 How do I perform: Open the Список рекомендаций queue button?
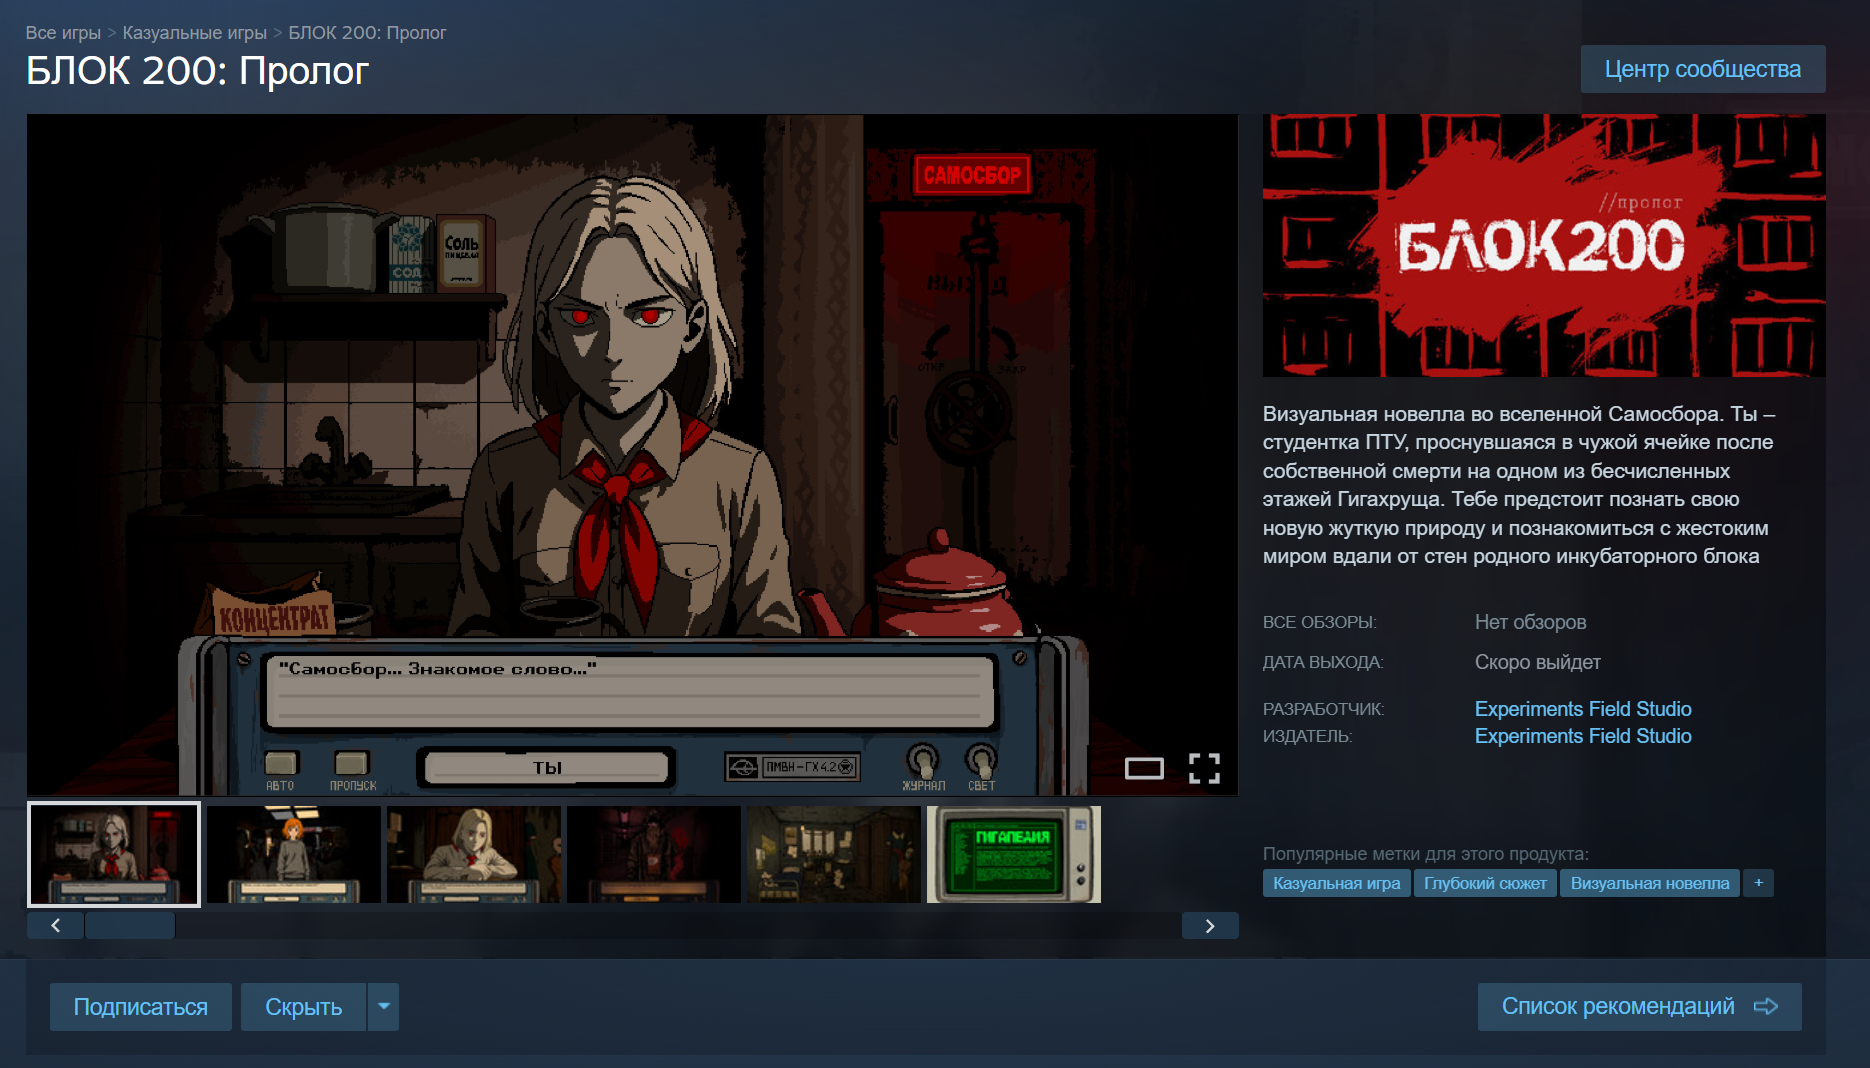tap(1640, 1007)
